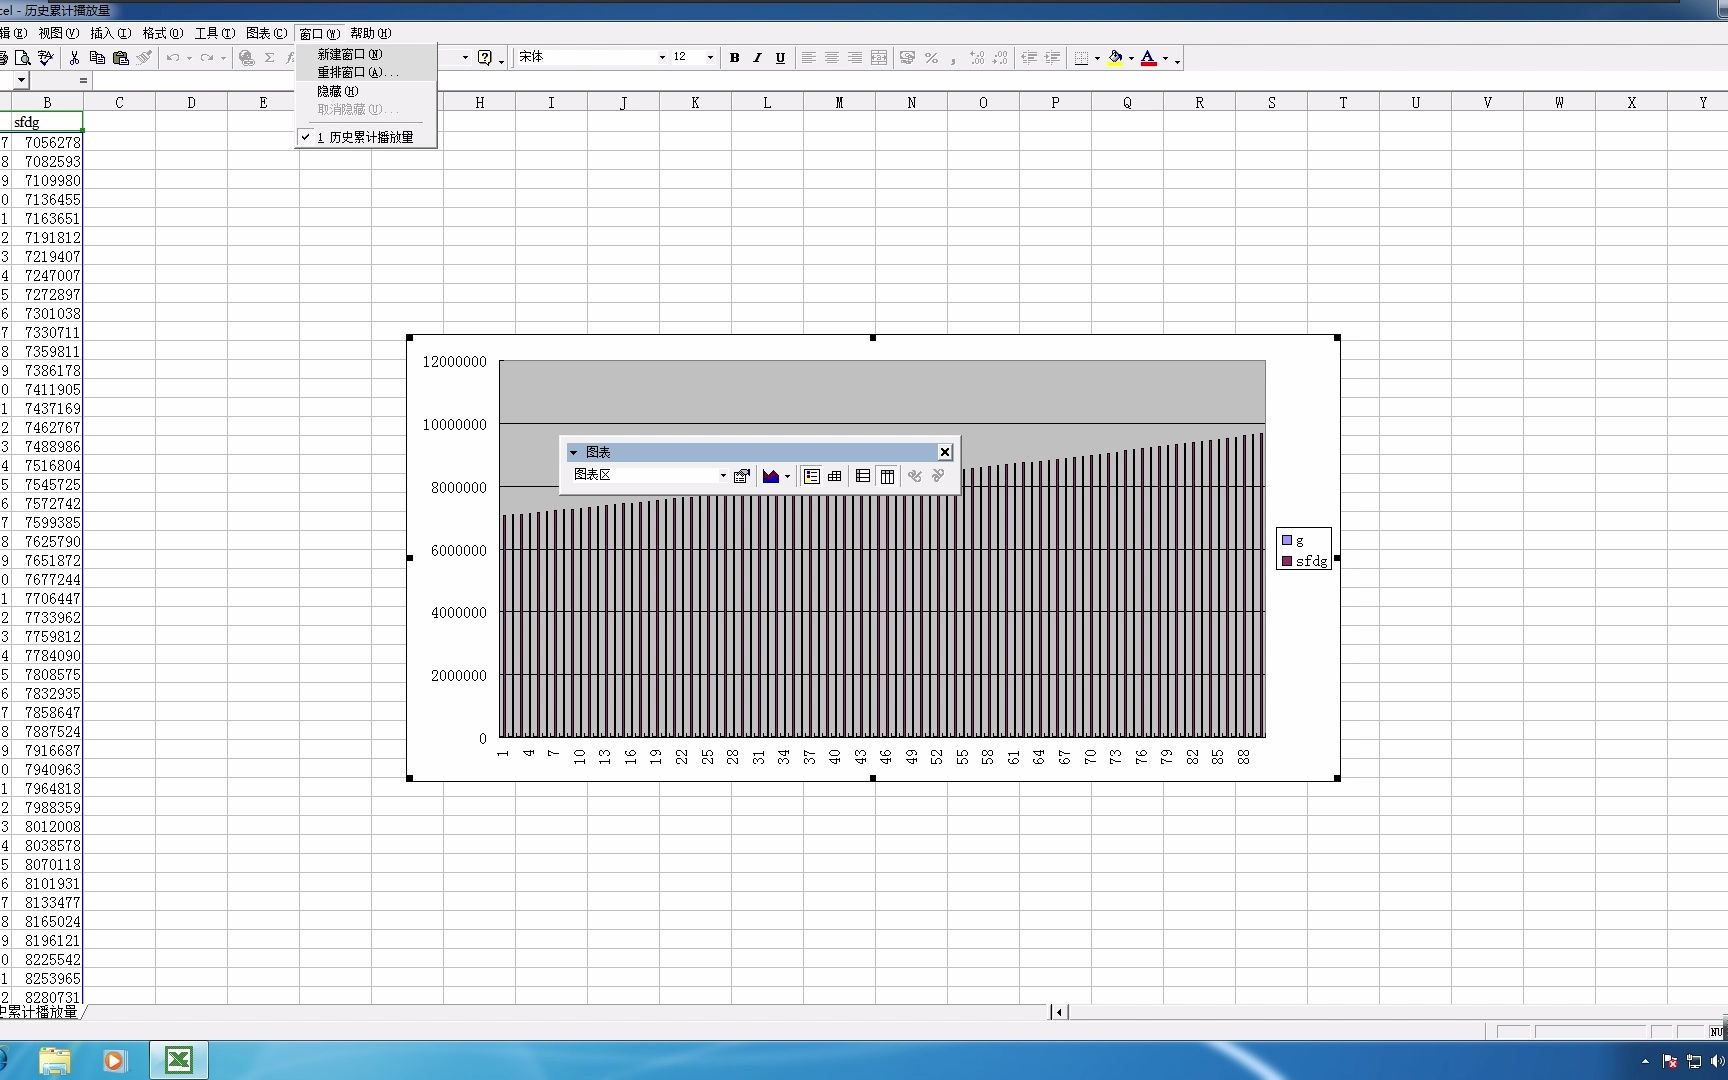Viewport: 1728px width, 1080px height.
Task: Open the font color picker dropdown
Action: coord(1164,58)
